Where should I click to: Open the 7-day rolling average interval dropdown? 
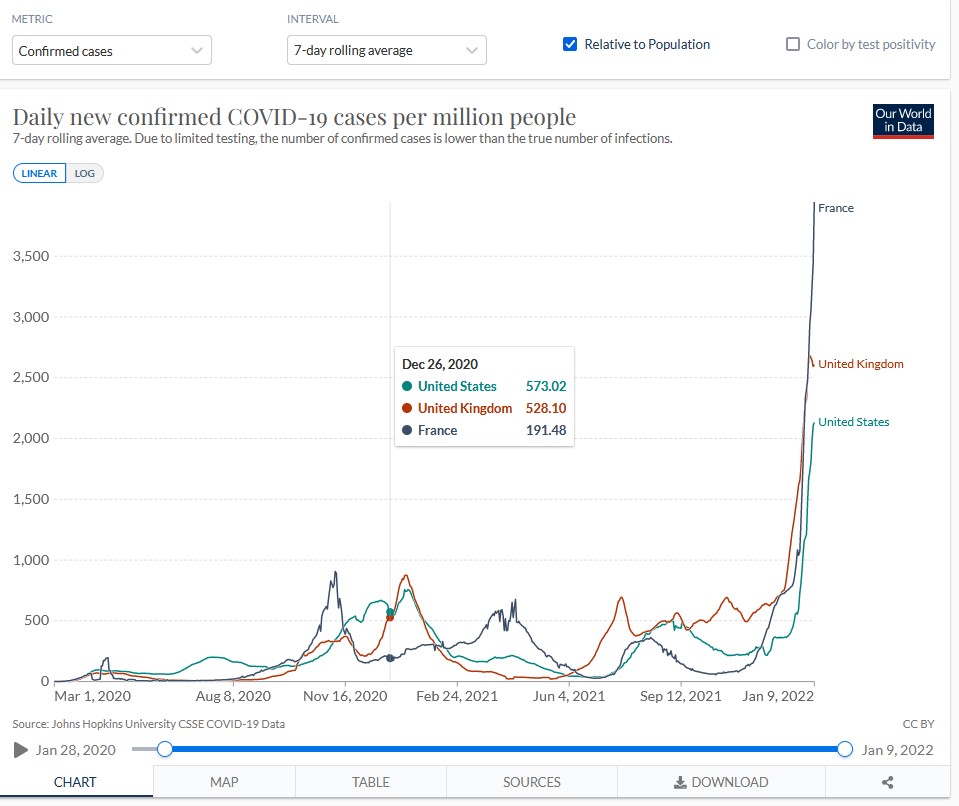tap(386, 50)
